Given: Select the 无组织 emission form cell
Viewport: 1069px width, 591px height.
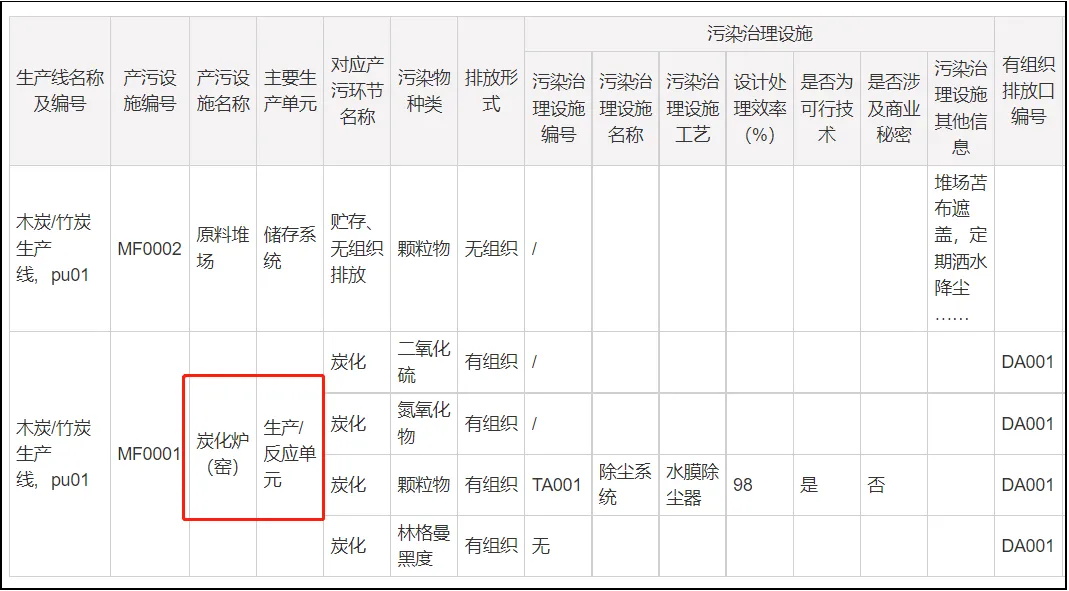Looking at the screenshot, I should (491, 249).
